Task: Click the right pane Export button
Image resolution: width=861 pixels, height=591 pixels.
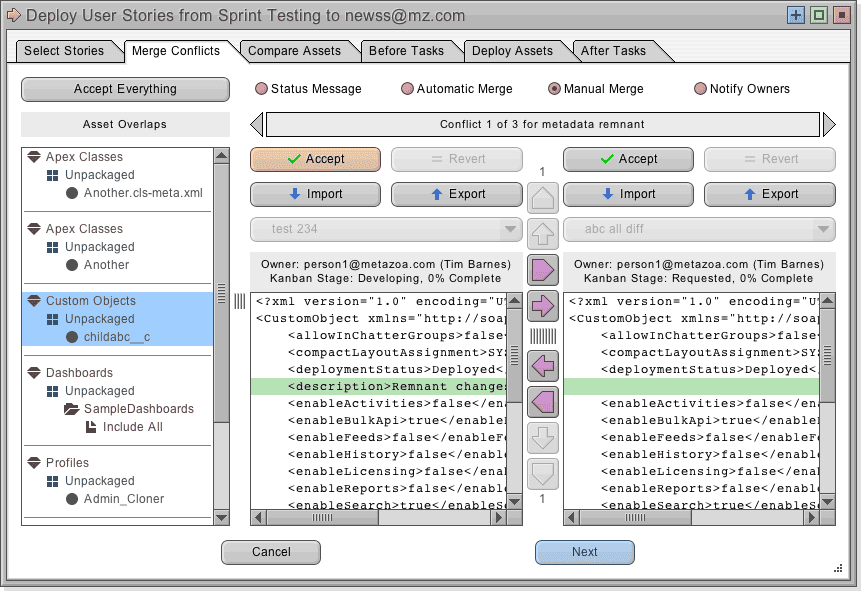Action: pos(769,194)
